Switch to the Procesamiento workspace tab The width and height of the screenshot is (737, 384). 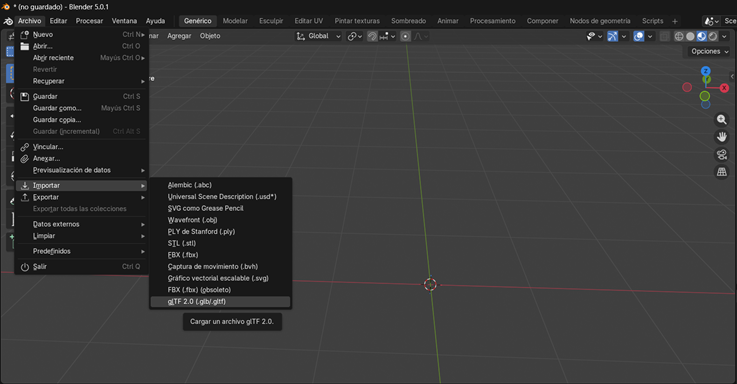coord(492,21)
